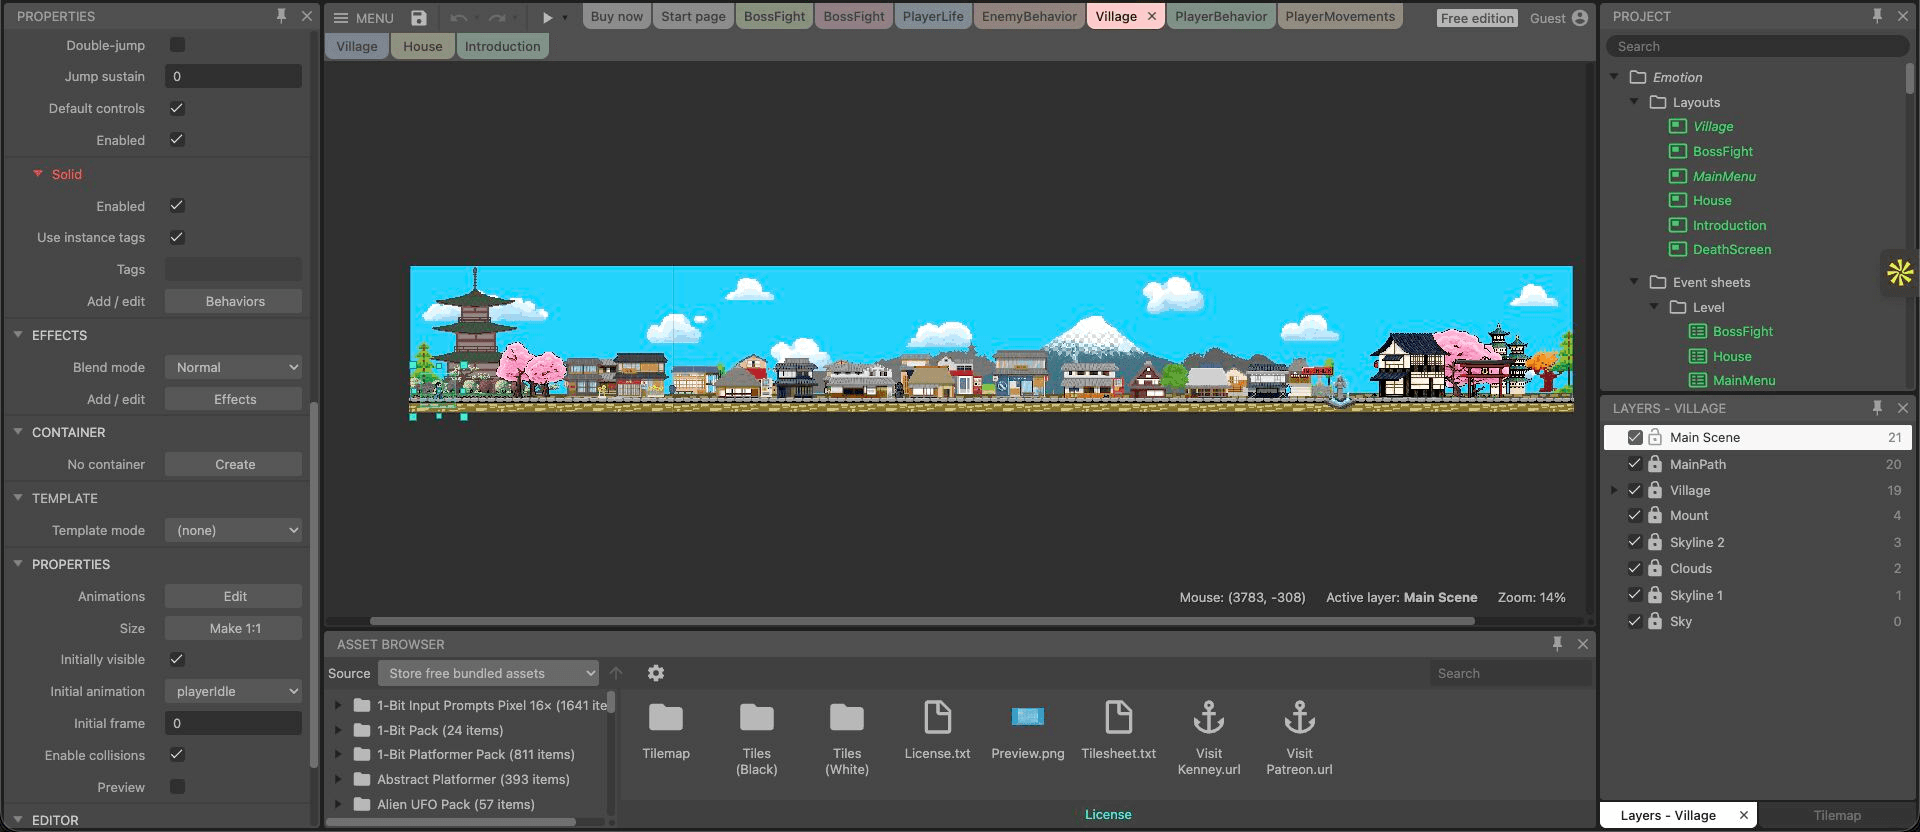Viewport: 1920px width, 832px height.
Task: Click the Jump sustain input field
Action: [233, 76]
